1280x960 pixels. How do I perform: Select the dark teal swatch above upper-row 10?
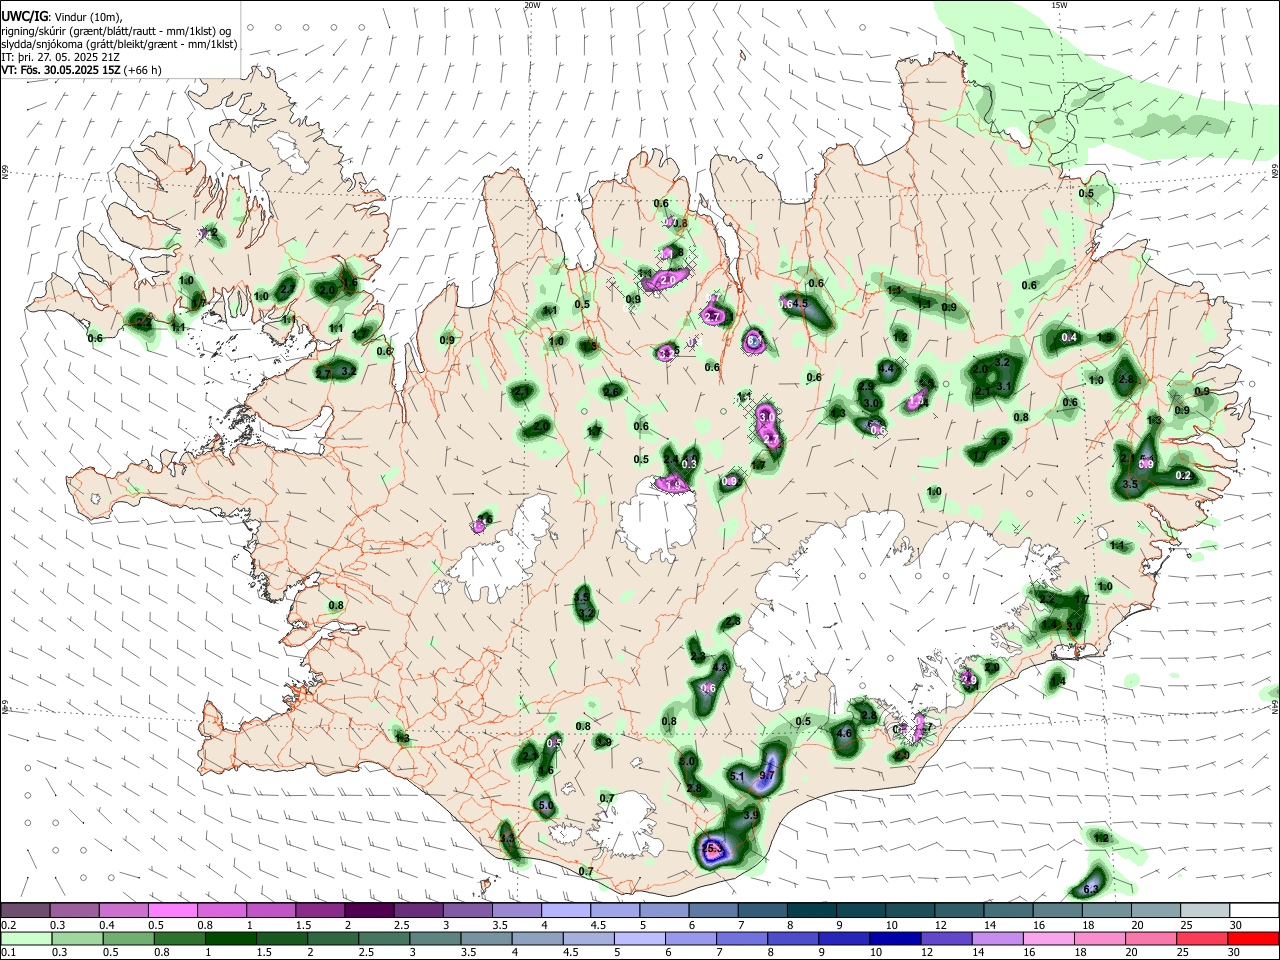click(909, 911)
